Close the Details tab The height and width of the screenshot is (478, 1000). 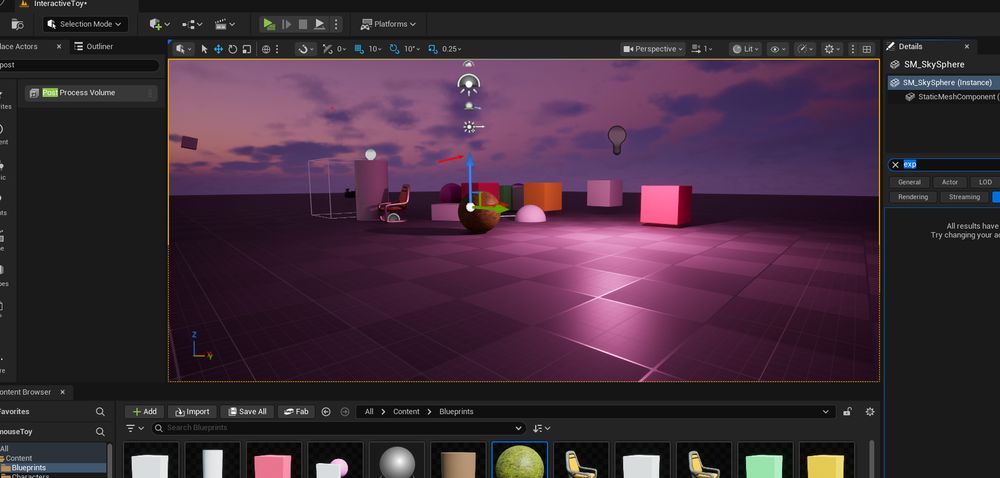966,47
